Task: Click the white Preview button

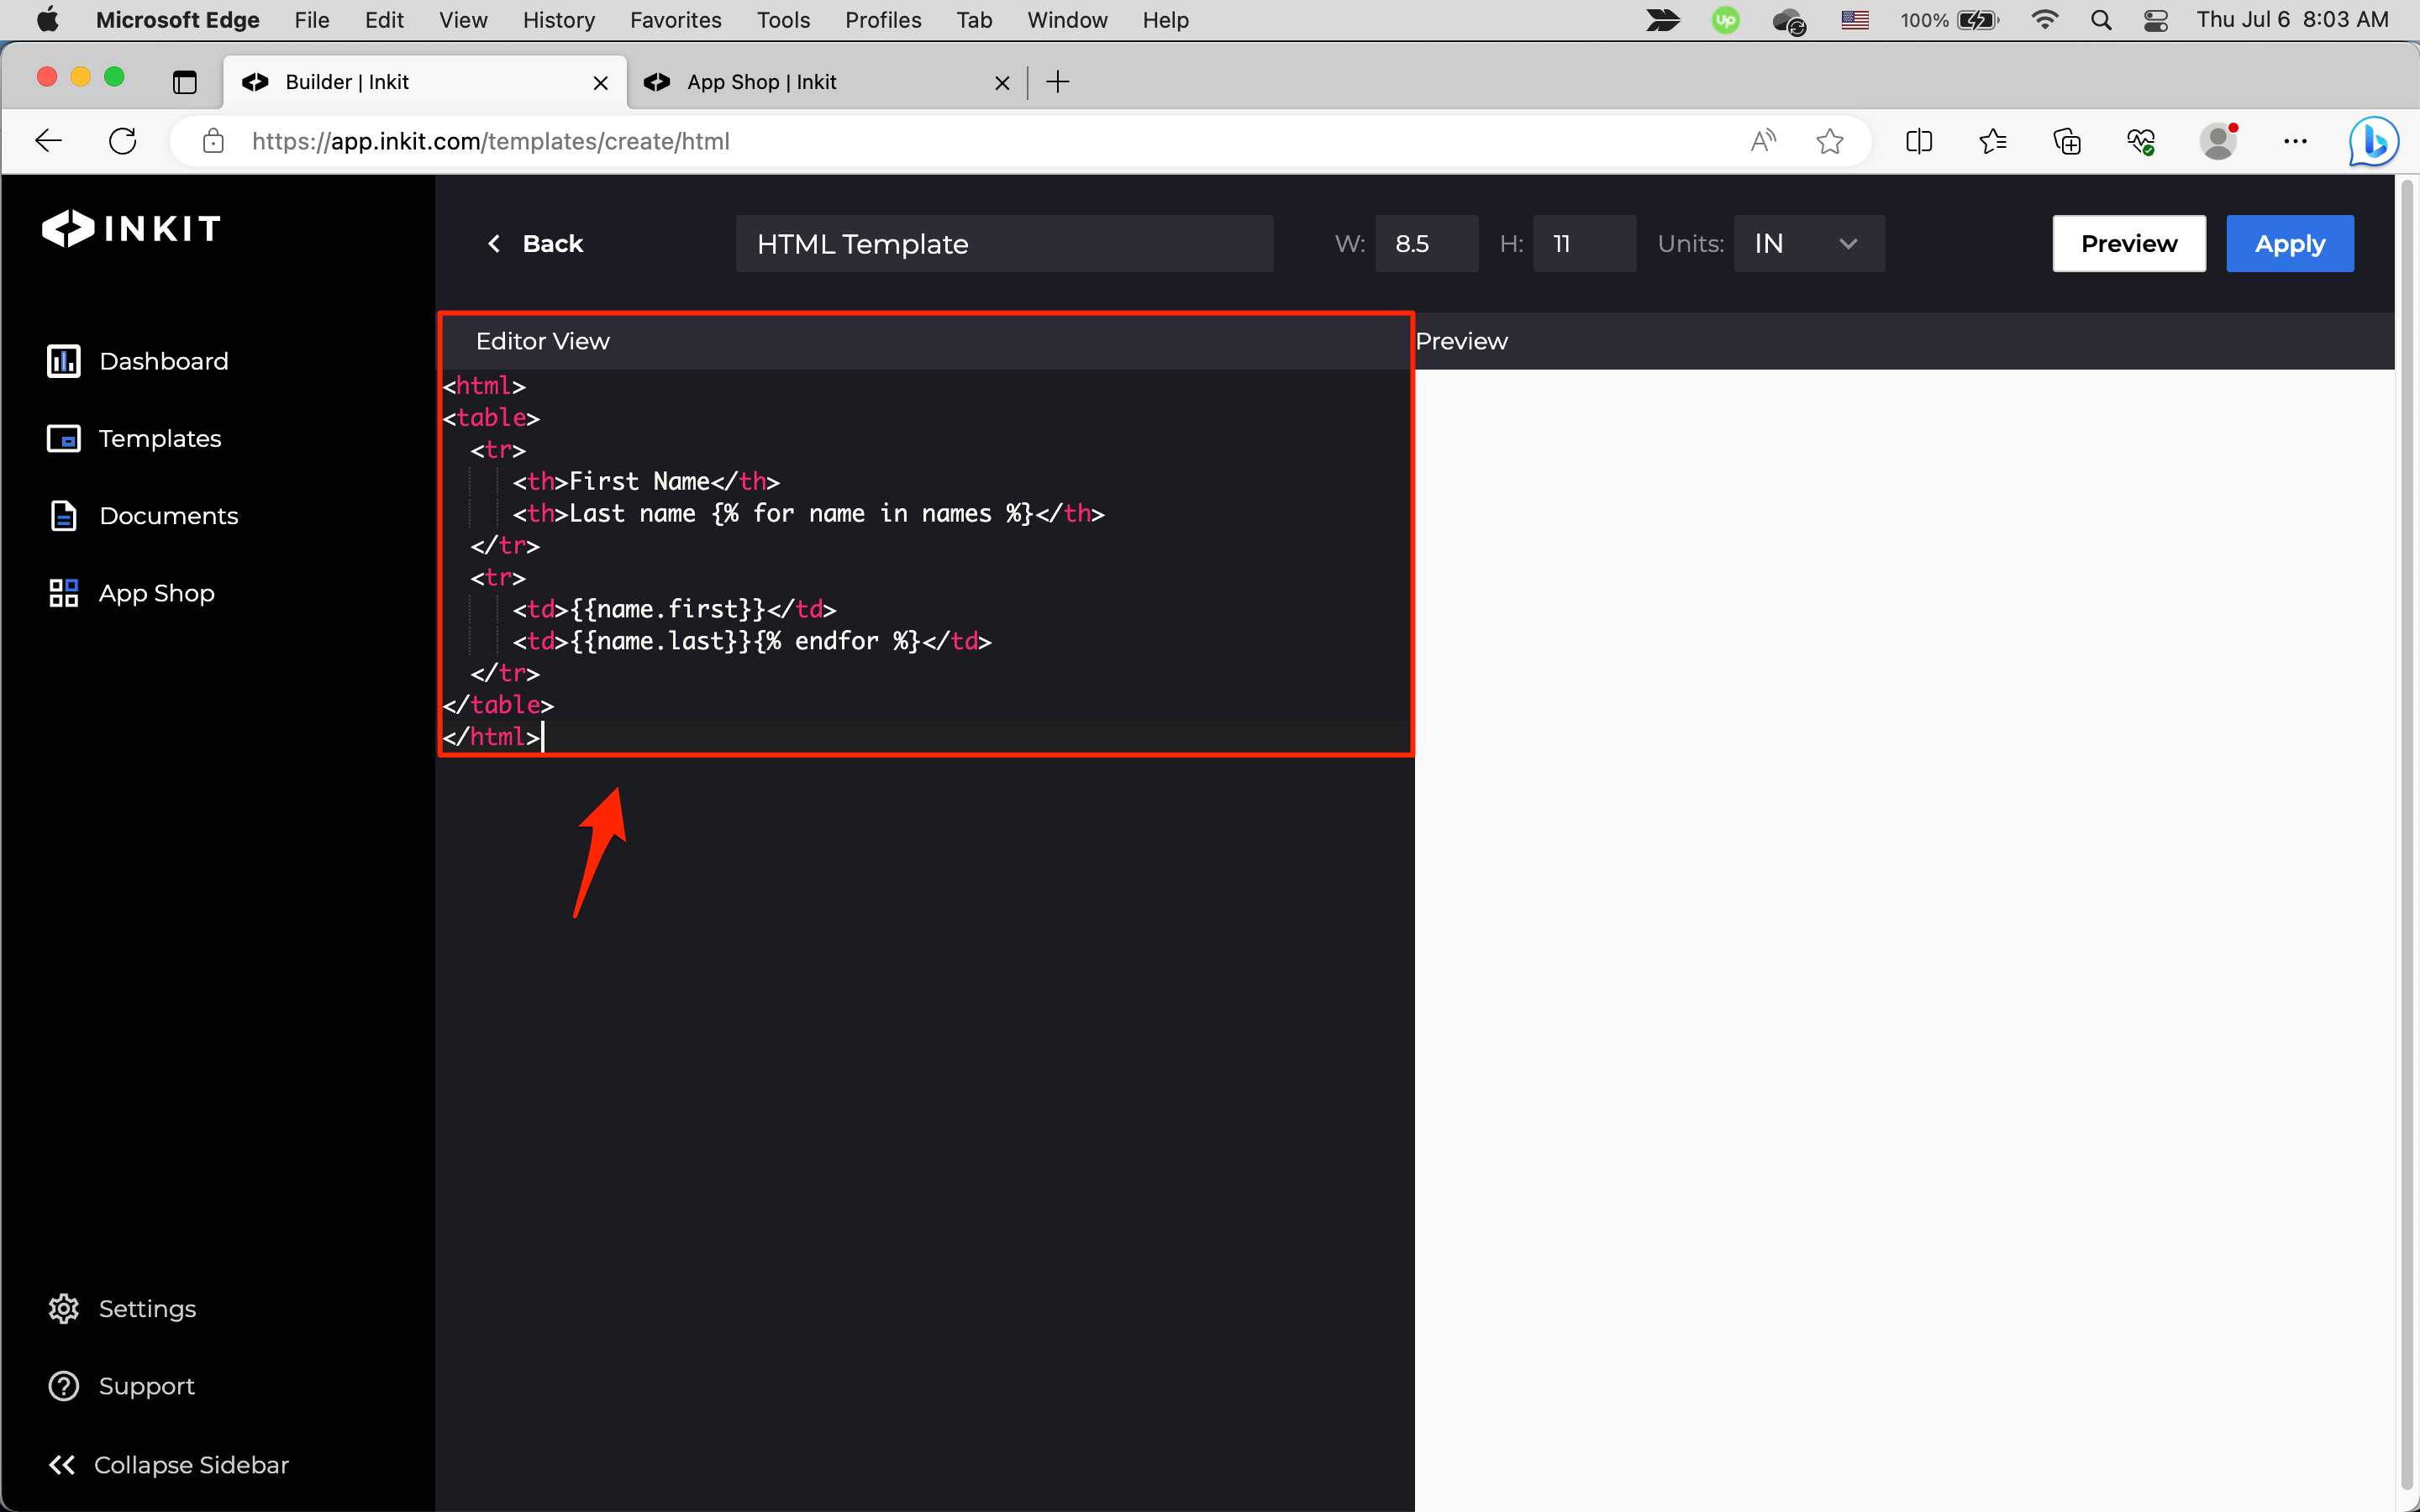Action: click(2128, 243)
